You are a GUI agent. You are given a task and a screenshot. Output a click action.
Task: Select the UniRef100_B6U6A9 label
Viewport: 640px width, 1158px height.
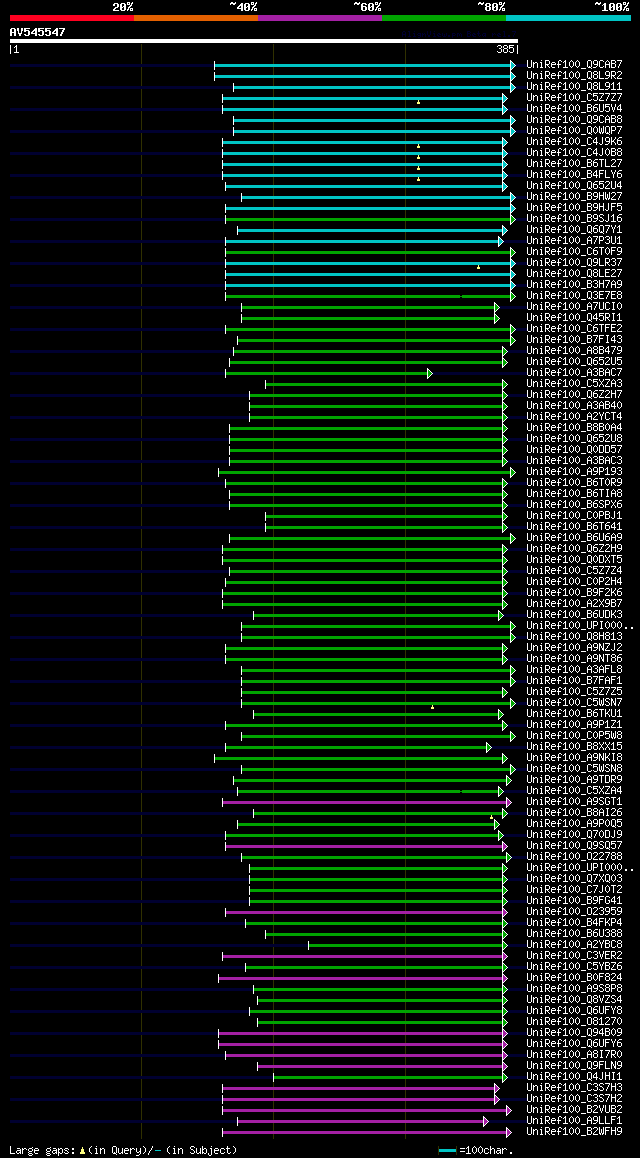click(x=574, y=538)
